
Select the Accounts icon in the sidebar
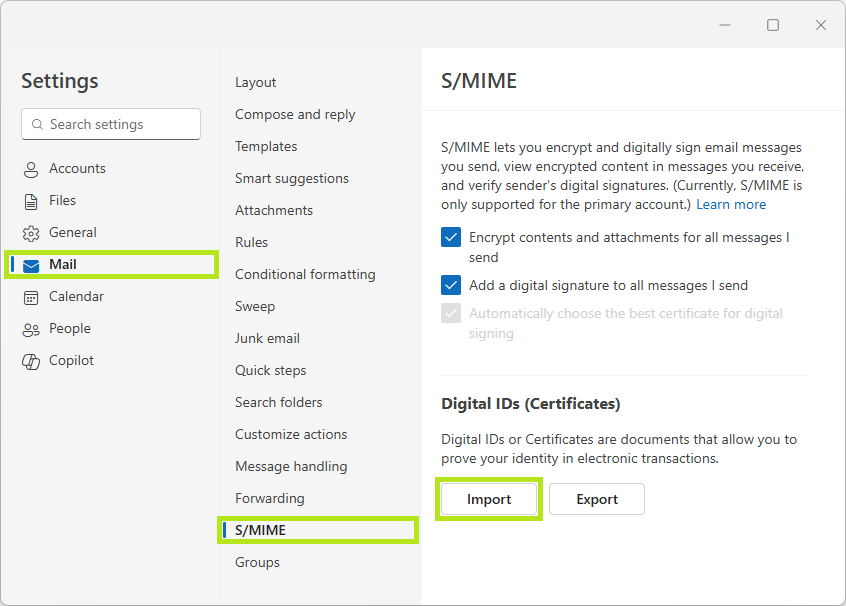point(31,168)
